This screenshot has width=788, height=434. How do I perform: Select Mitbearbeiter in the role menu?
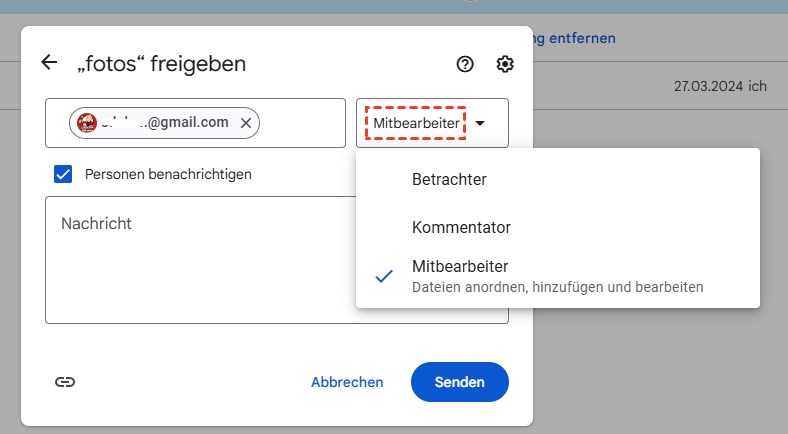pos(460,267)
